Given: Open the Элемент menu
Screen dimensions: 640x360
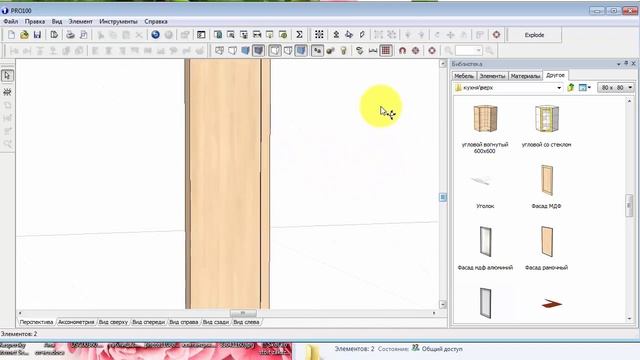Looking at the screenshot, I should coord(80,21).
